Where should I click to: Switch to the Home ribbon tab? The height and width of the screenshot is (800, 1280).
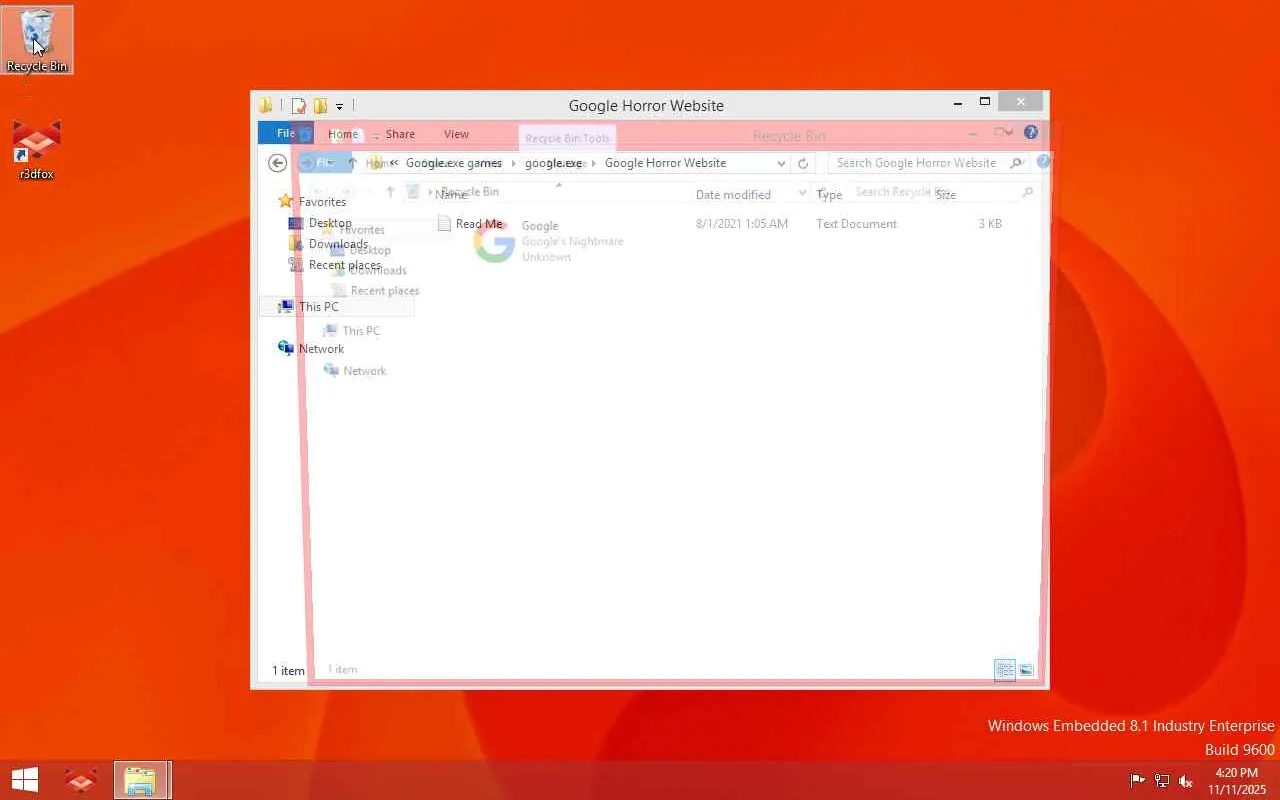(x=343, y=134)
